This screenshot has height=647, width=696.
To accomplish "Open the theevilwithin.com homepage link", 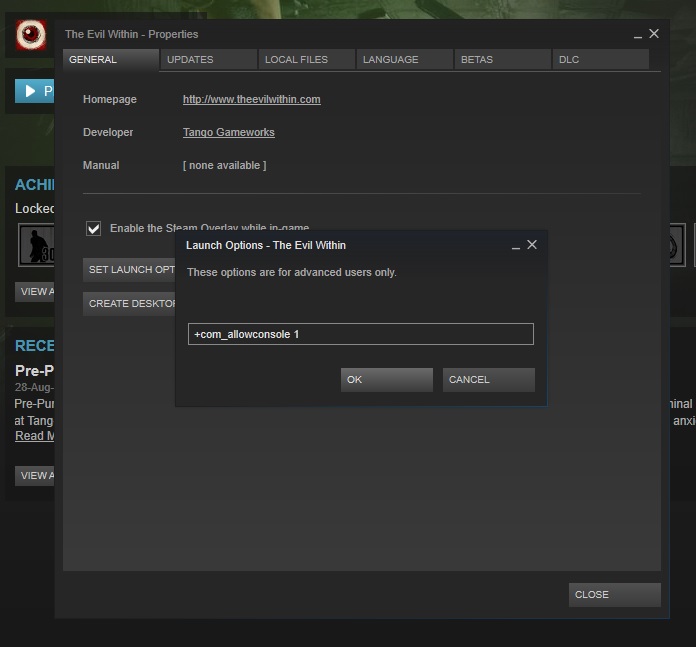I will pyautogui.click(x=251, y=99).
